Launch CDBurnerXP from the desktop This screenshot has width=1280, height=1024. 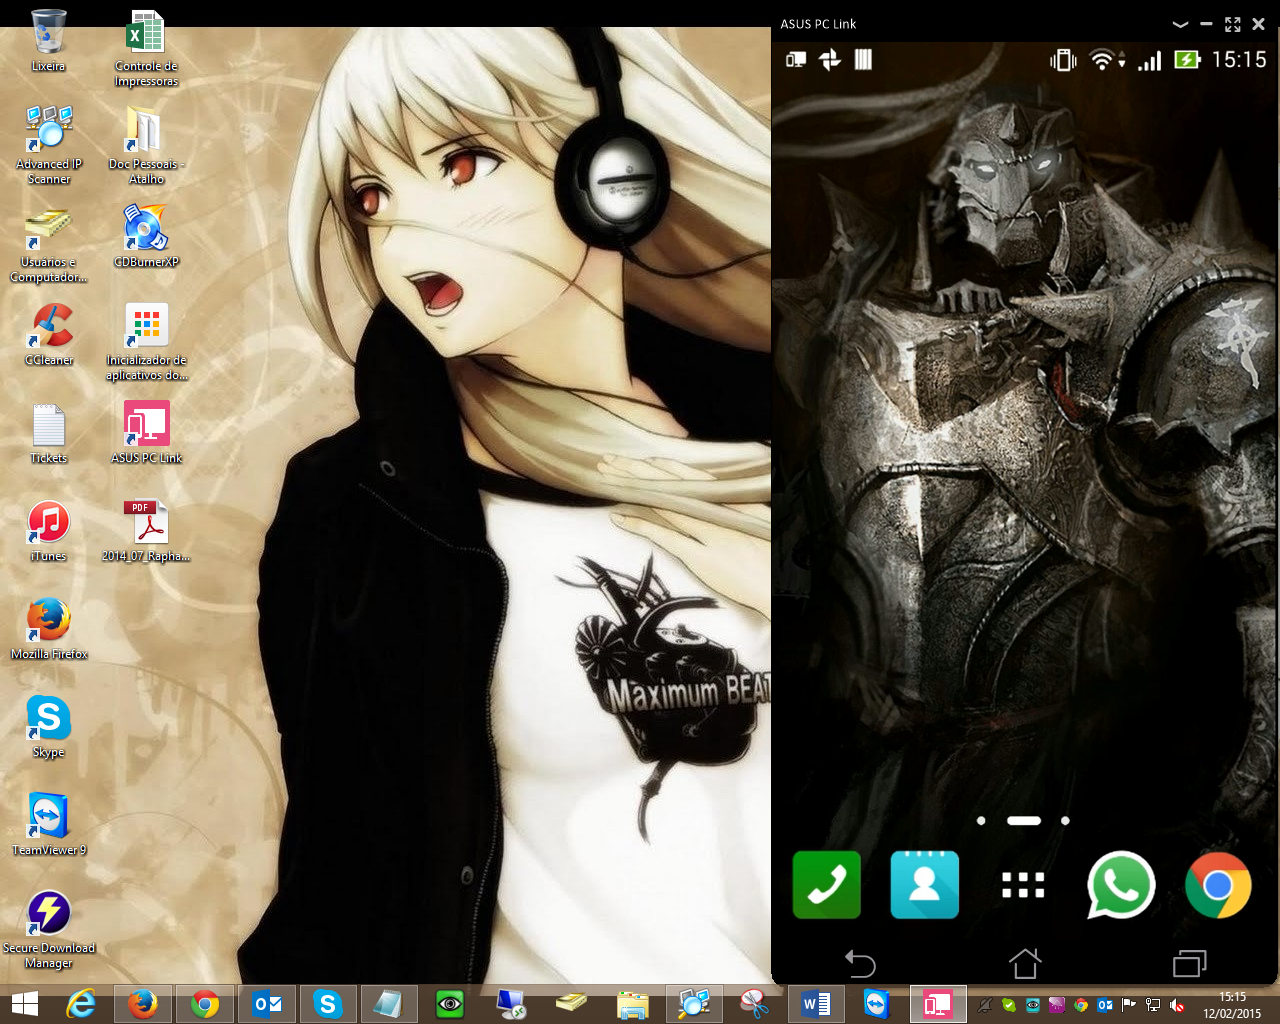(x=146, y=236)
